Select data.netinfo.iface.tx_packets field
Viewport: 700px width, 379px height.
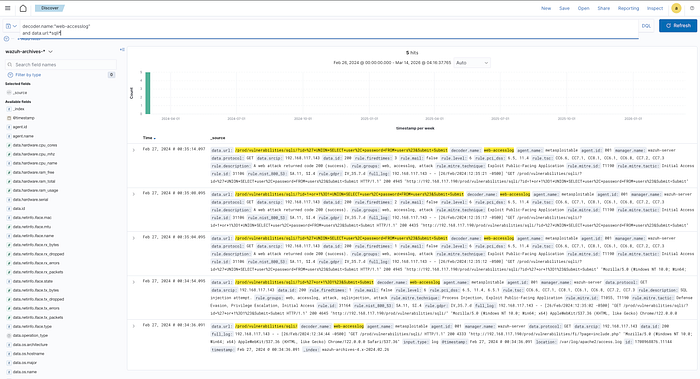(x=38, y=317)
